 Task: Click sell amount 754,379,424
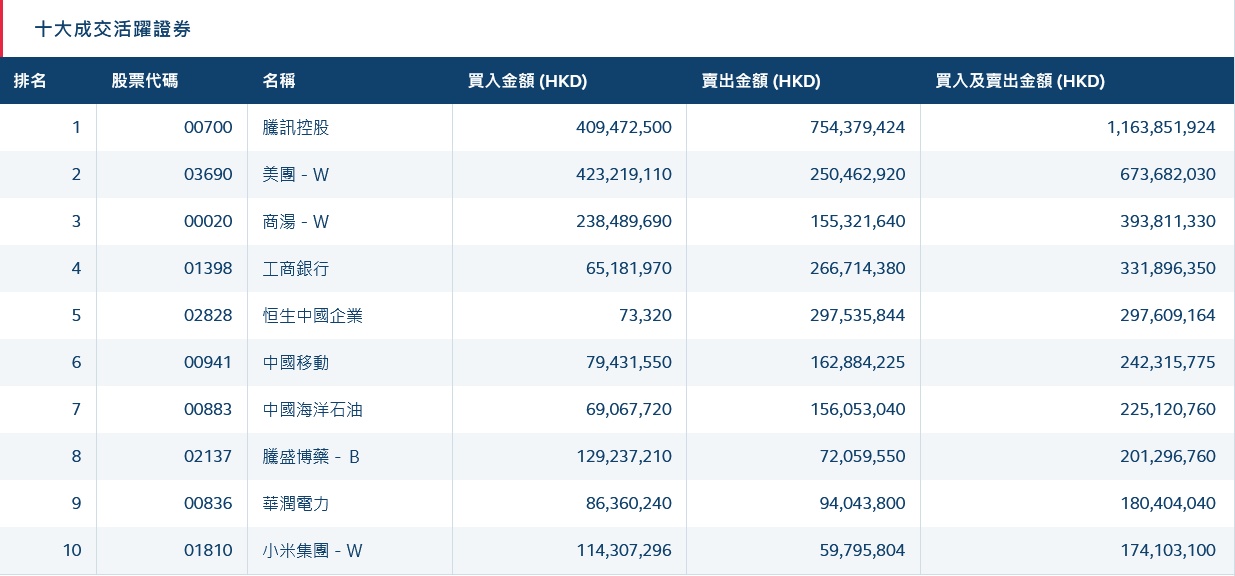pyautogui.click(x=858, y=127)
